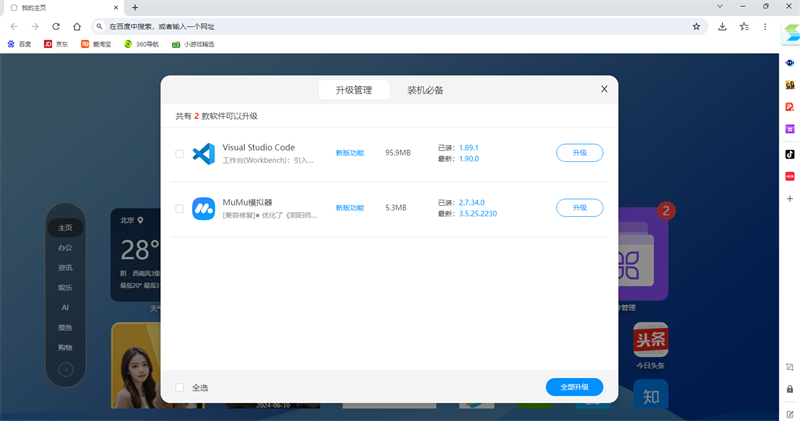
Task: Open the purple software manager tile
Action: [x=643, y=254]
